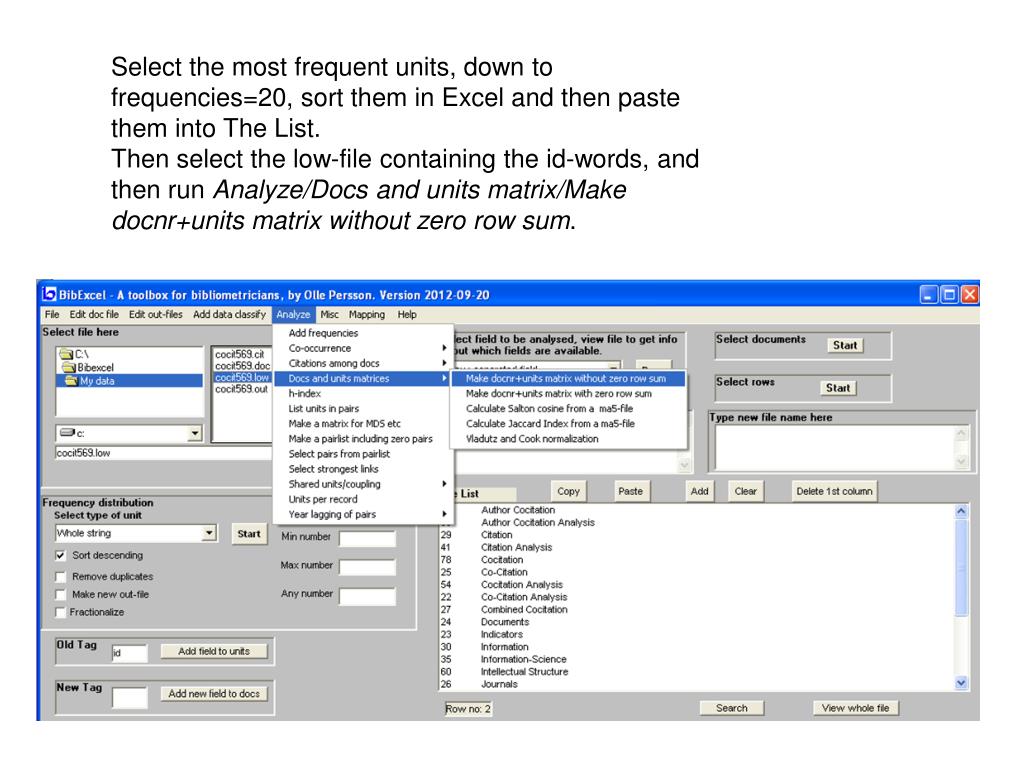Click the Add button above The List

(699, 491)
